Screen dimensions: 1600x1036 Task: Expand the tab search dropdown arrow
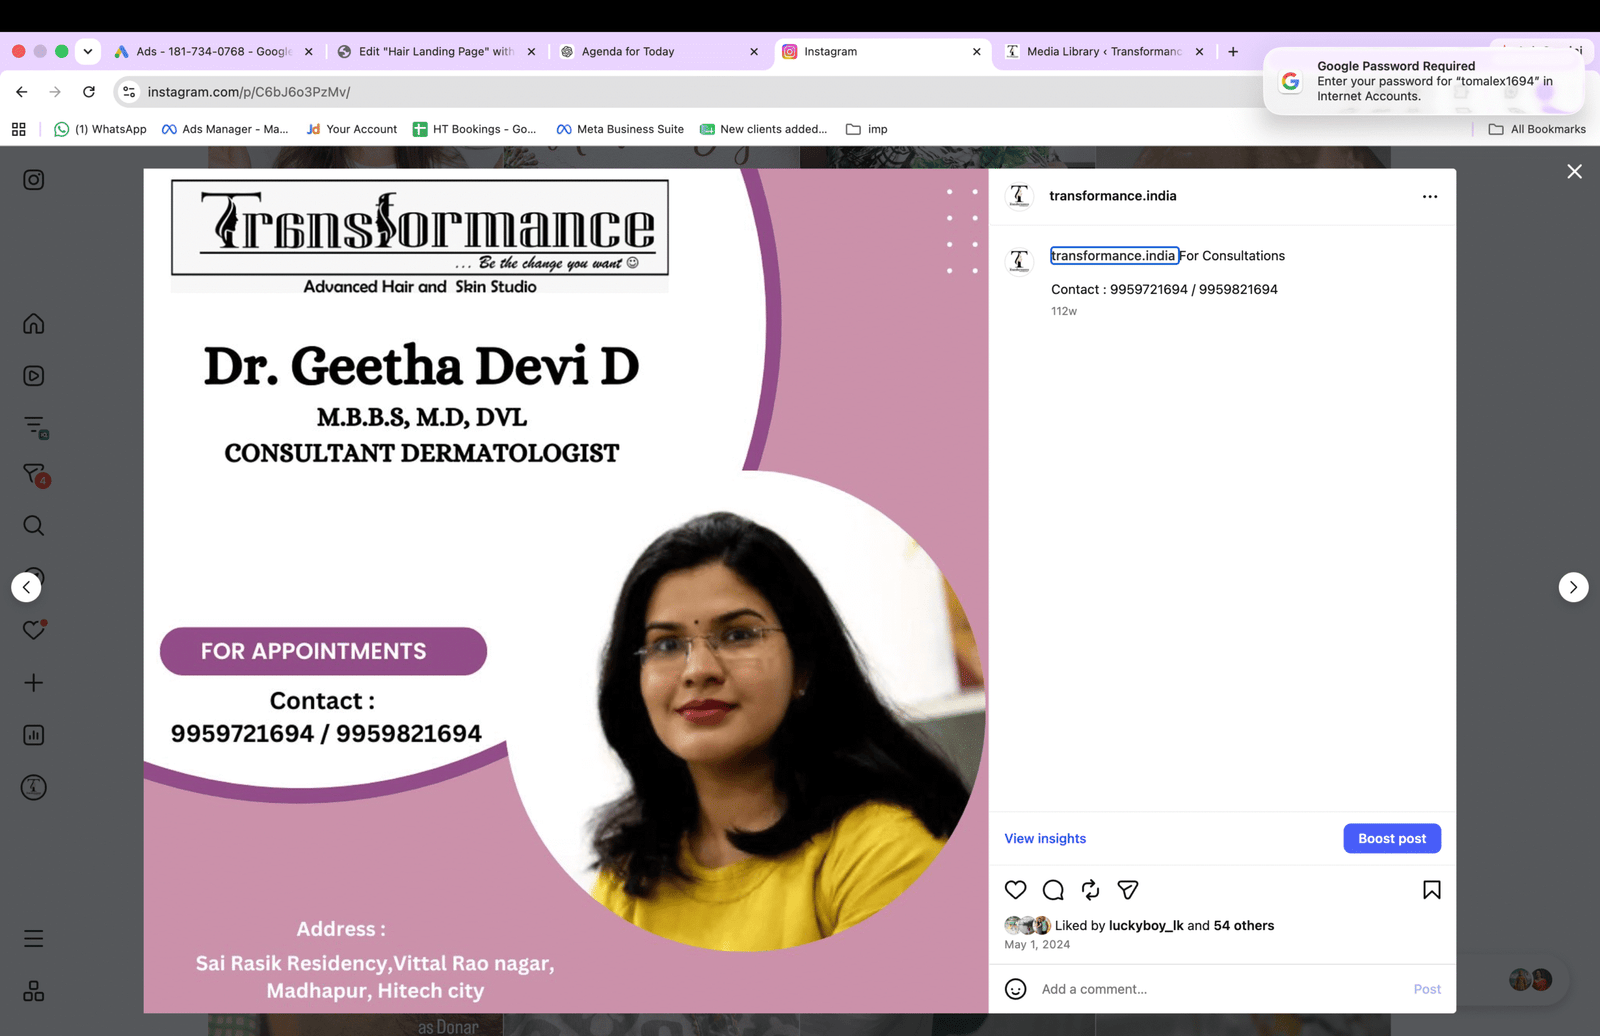[88, 51]
